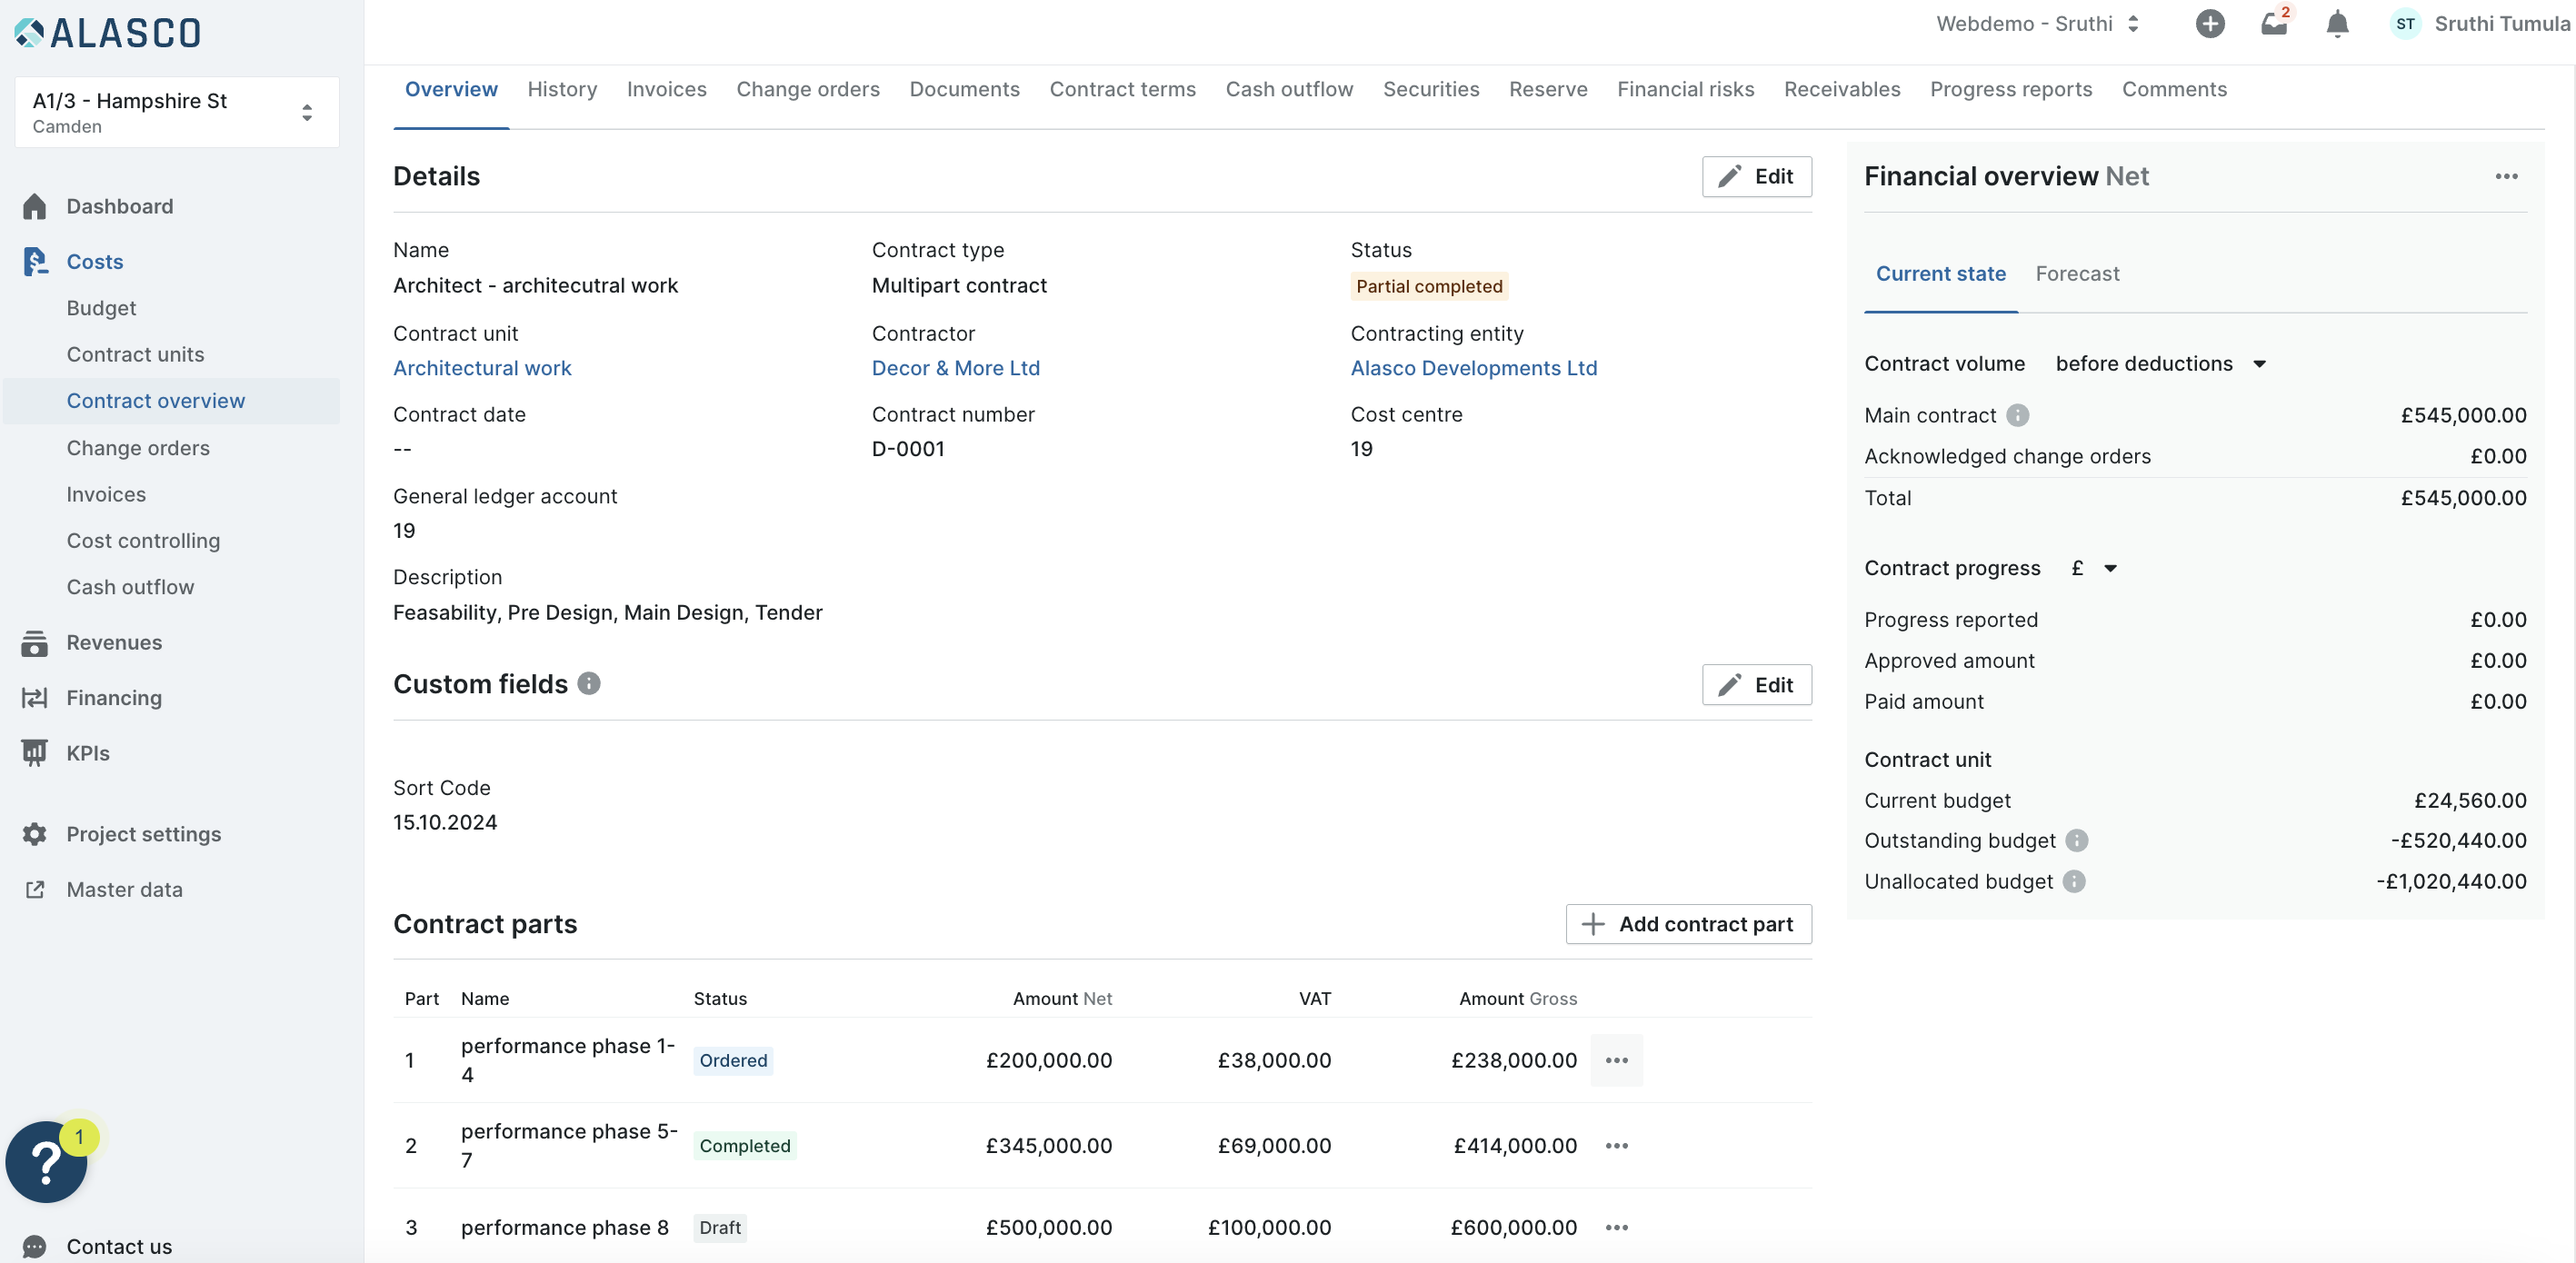Screen dimensions: 2576x1263
Task: Click info icon next to Custom fields
Action: pos(589,683)
